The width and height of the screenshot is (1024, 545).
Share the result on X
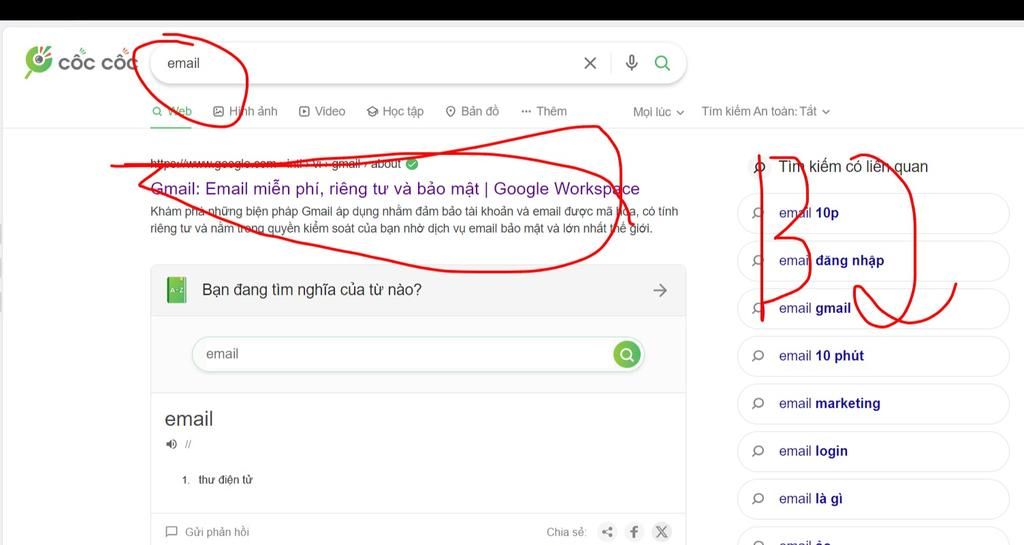click(x=661, y=532)
